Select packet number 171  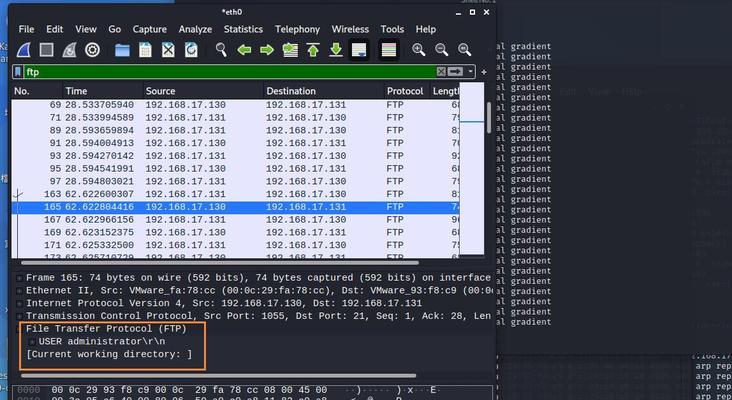235,245
